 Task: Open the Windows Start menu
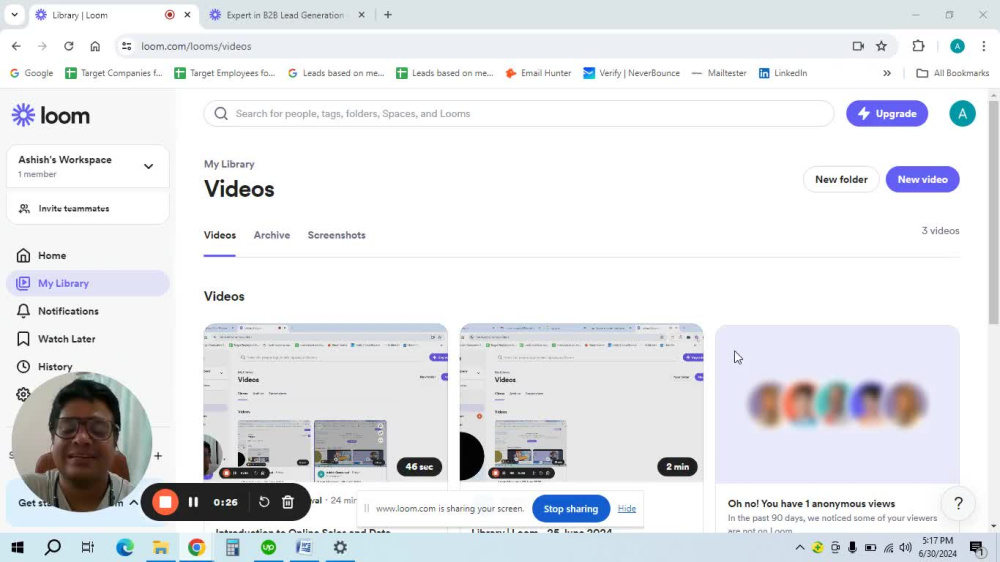tap(17, 547)
